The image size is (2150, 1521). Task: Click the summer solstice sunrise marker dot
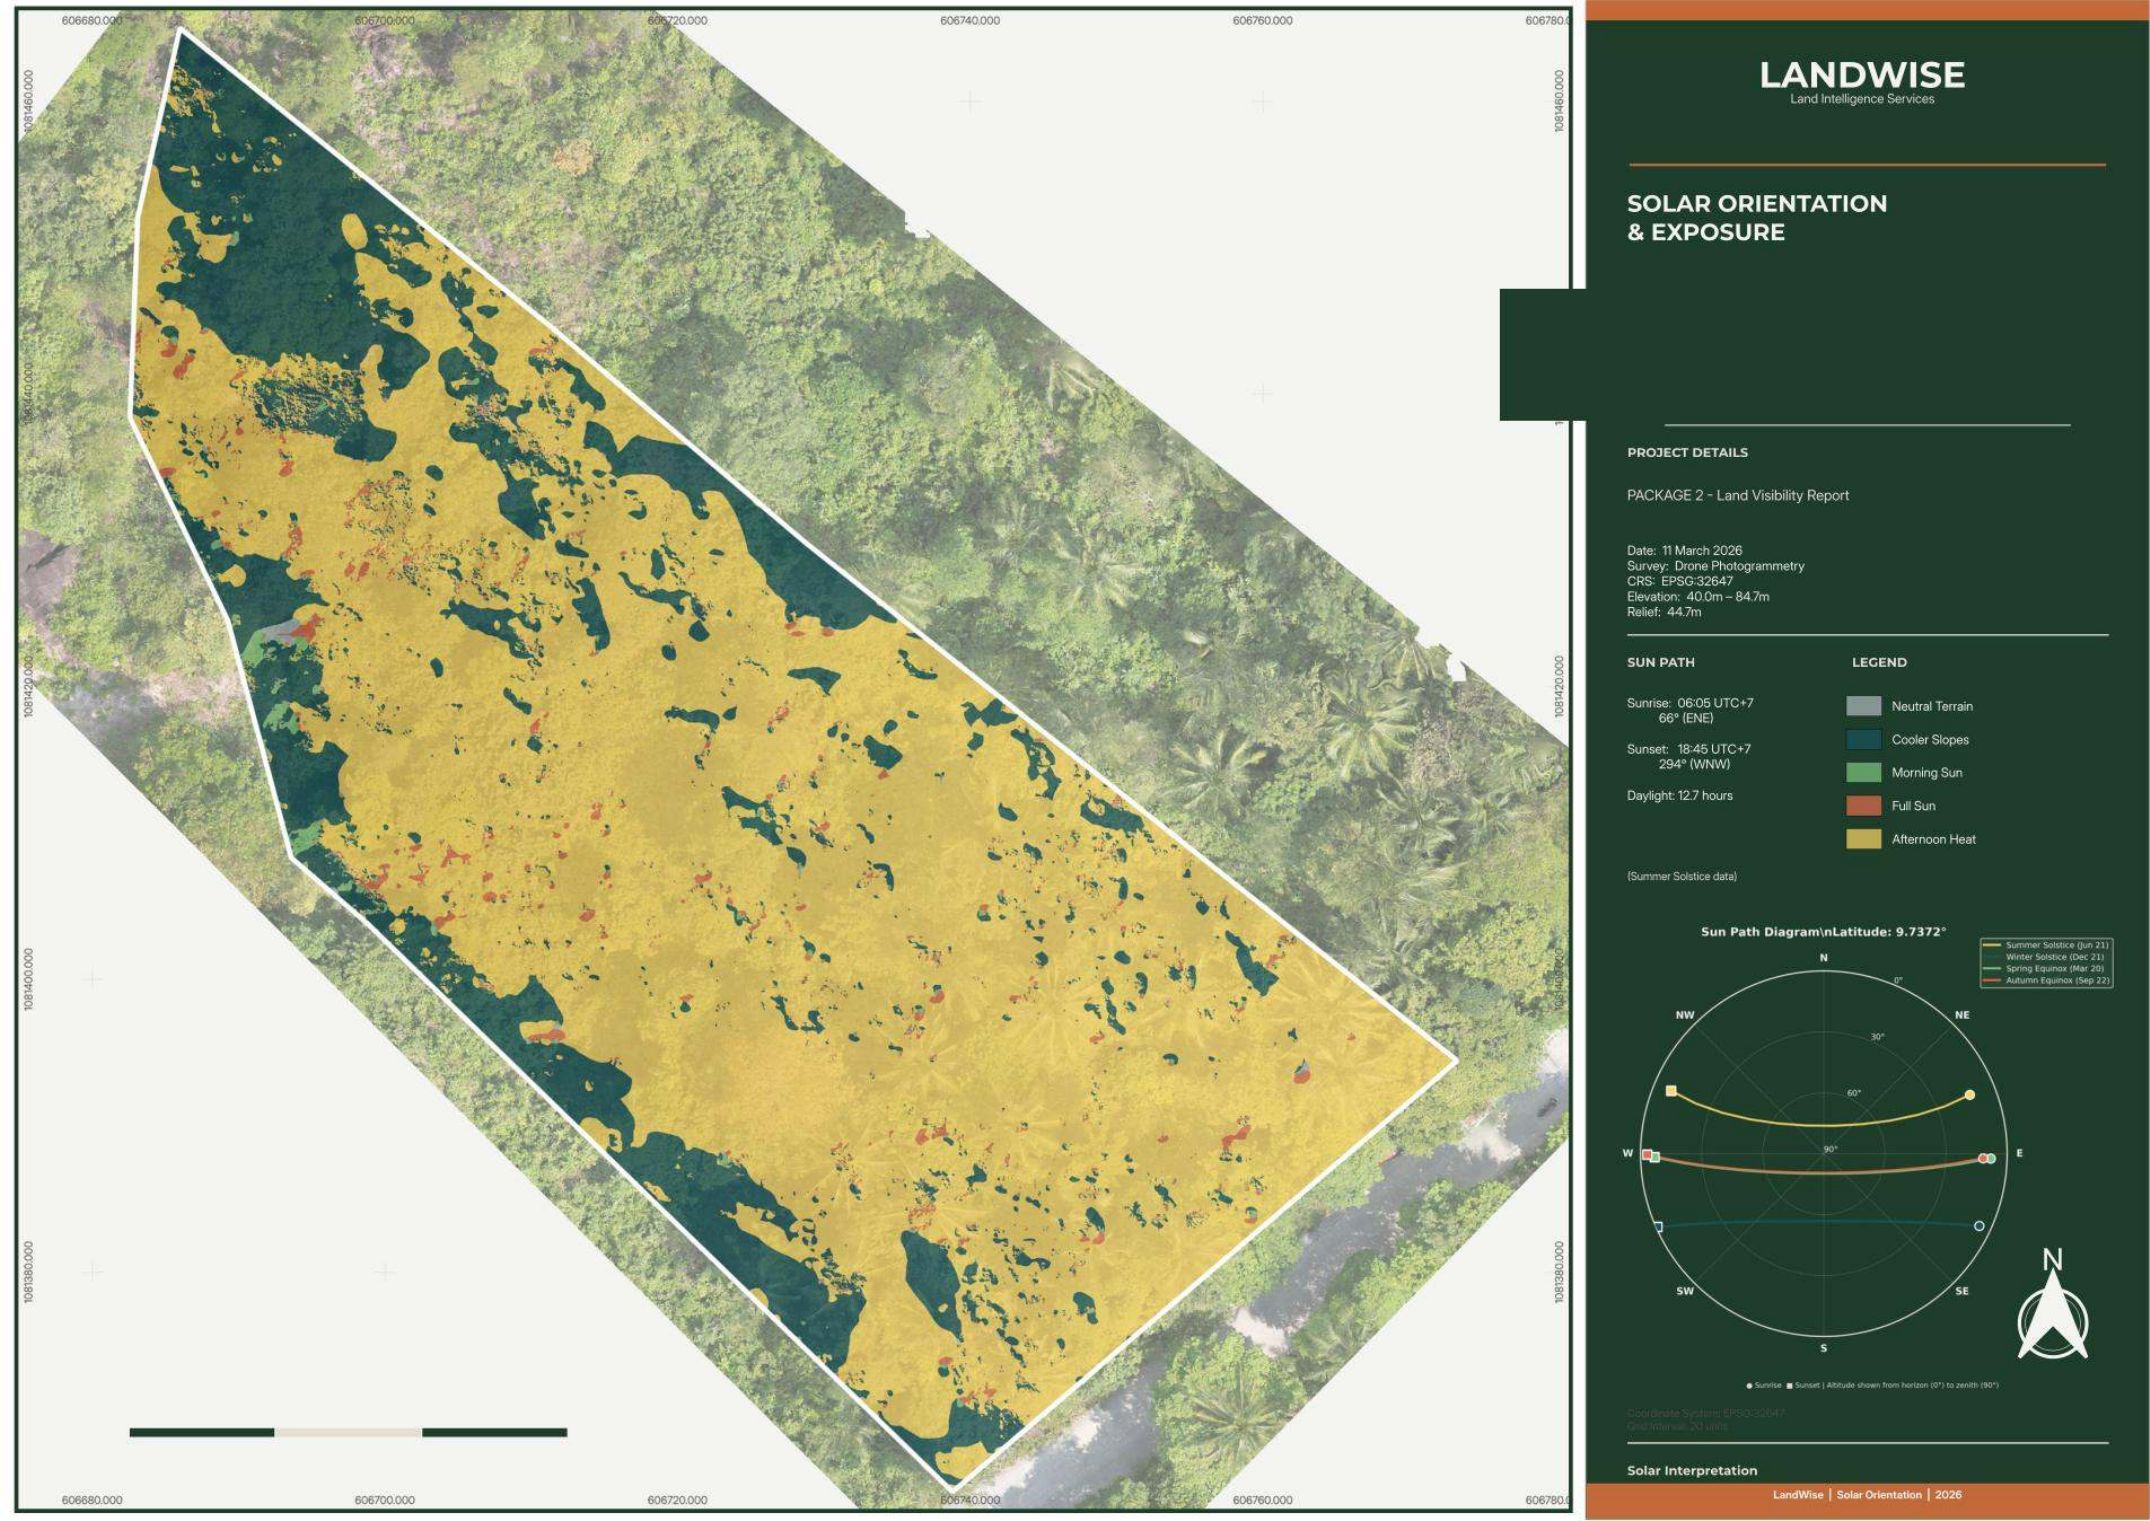click(x=1970, y=1095)
